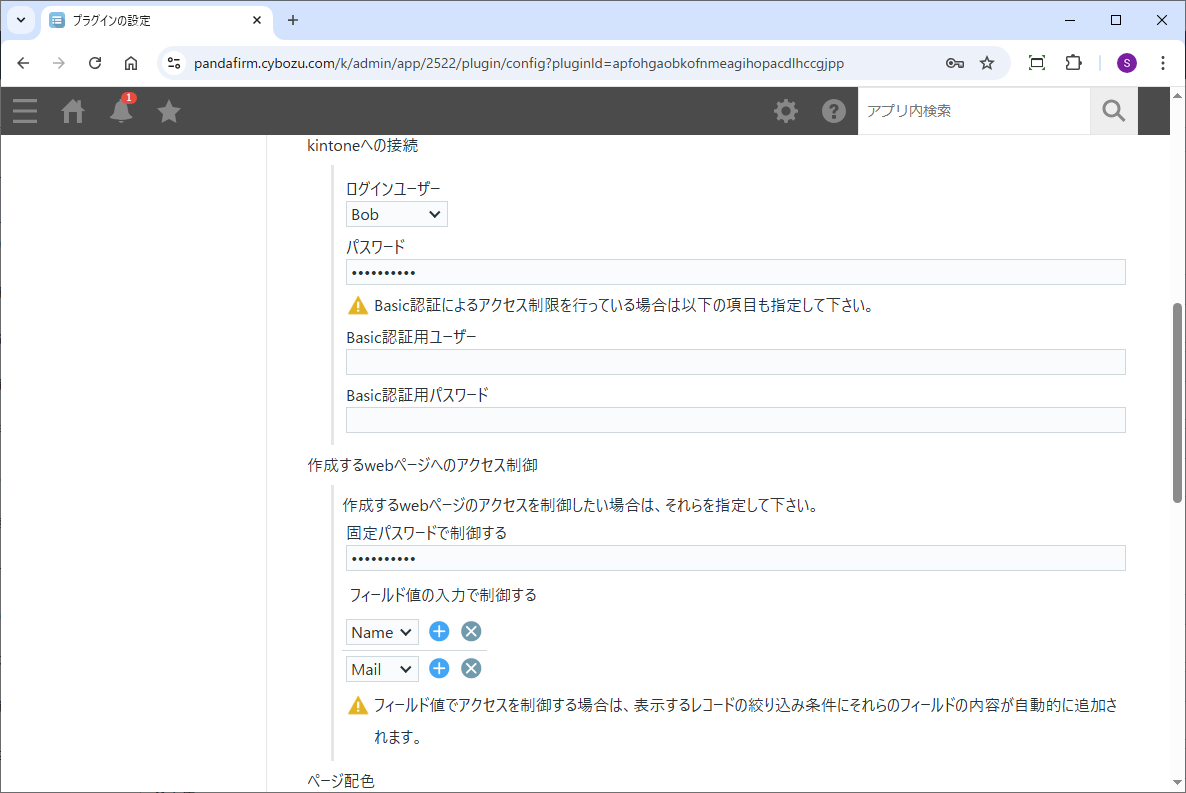This screenshot has height=793, width=1186.
Task: Go to kintone portal home icon
Action: (x=73, y=111)
